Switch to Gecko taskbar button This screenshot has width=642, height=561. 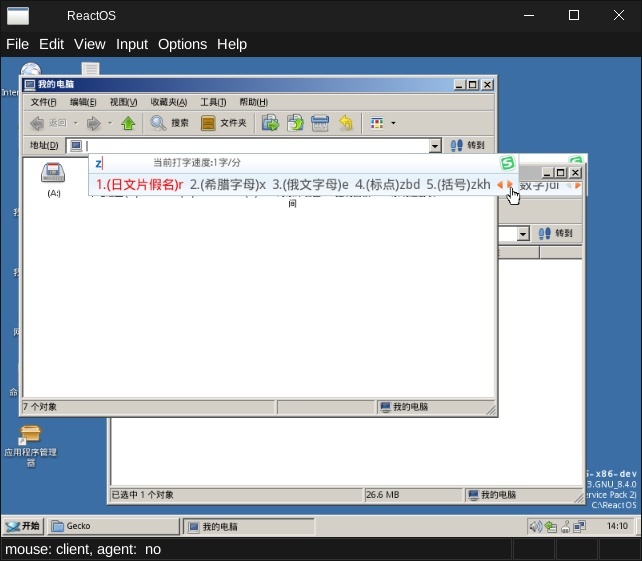[x=113, y=526]
